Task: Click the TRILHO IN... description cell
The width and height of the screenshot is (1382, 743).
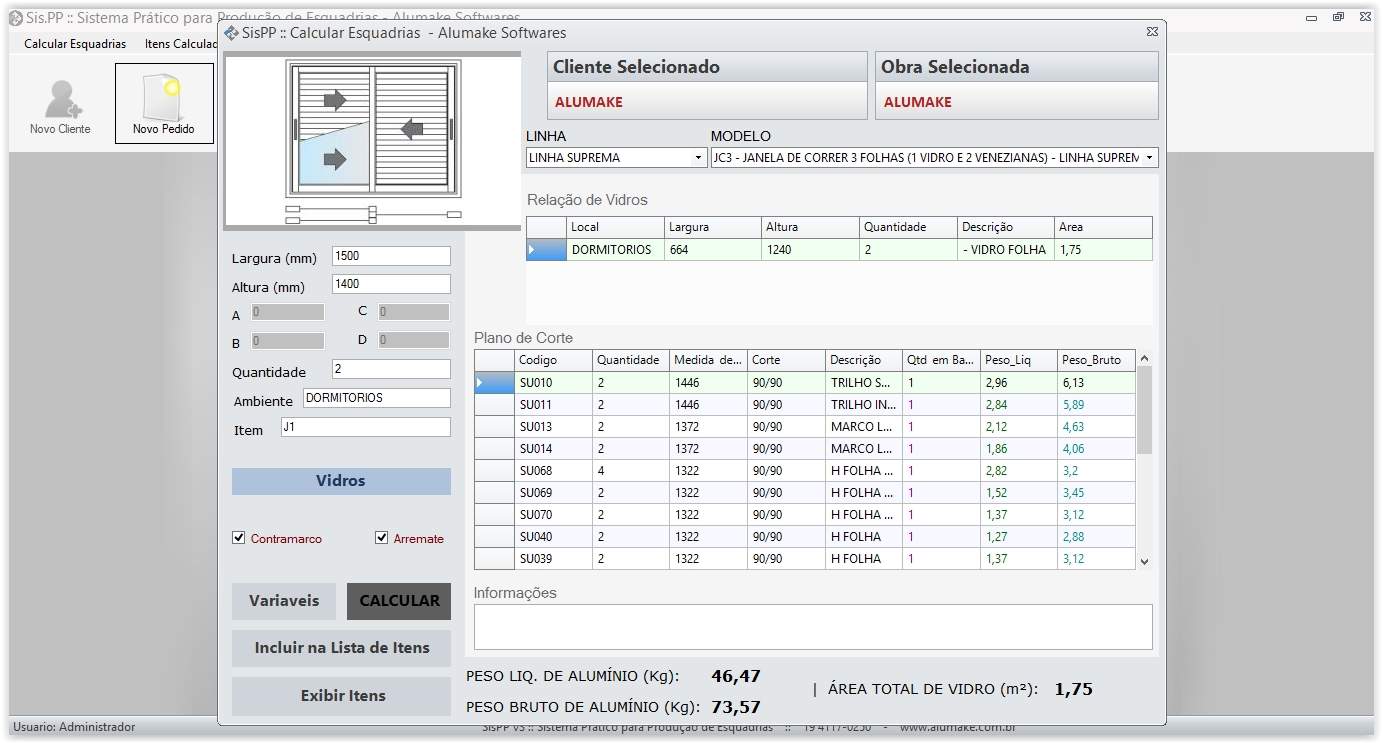Action: 864,405
